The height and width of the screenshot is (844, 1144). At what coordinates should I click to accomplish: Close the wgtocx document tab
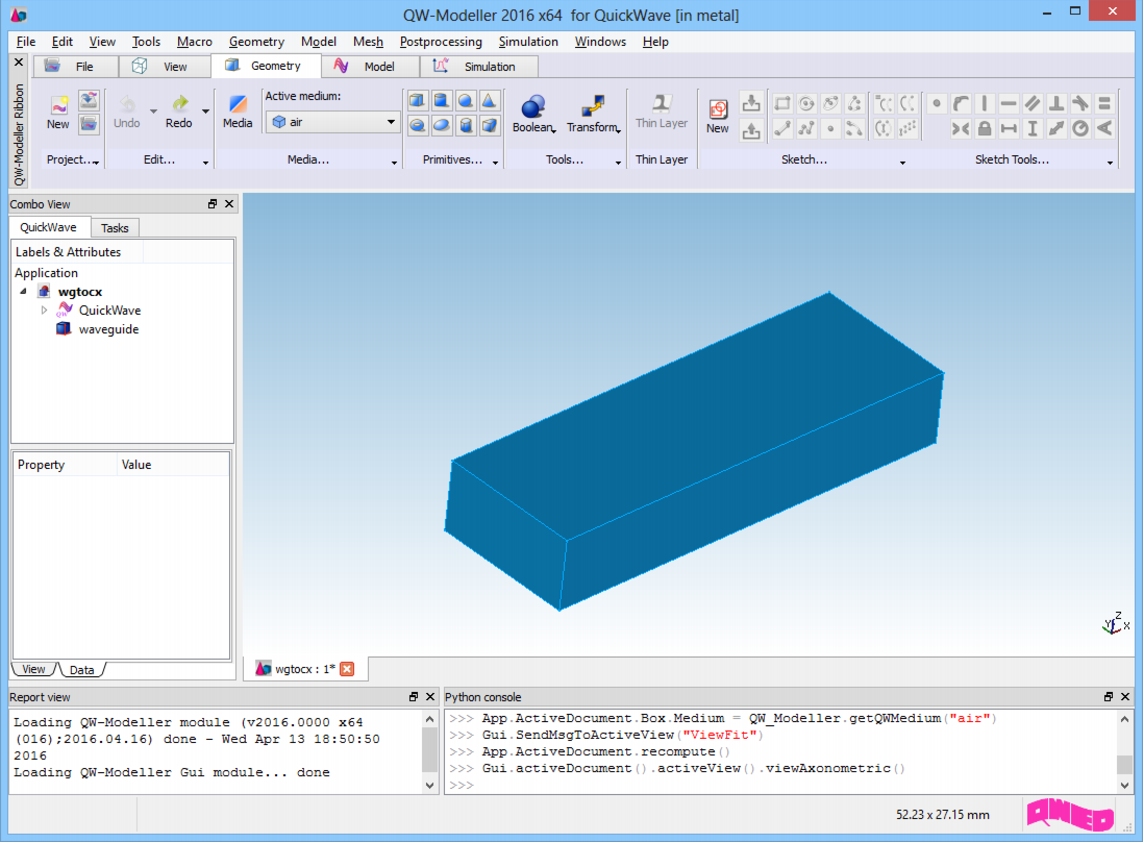[x=347, y=669]
